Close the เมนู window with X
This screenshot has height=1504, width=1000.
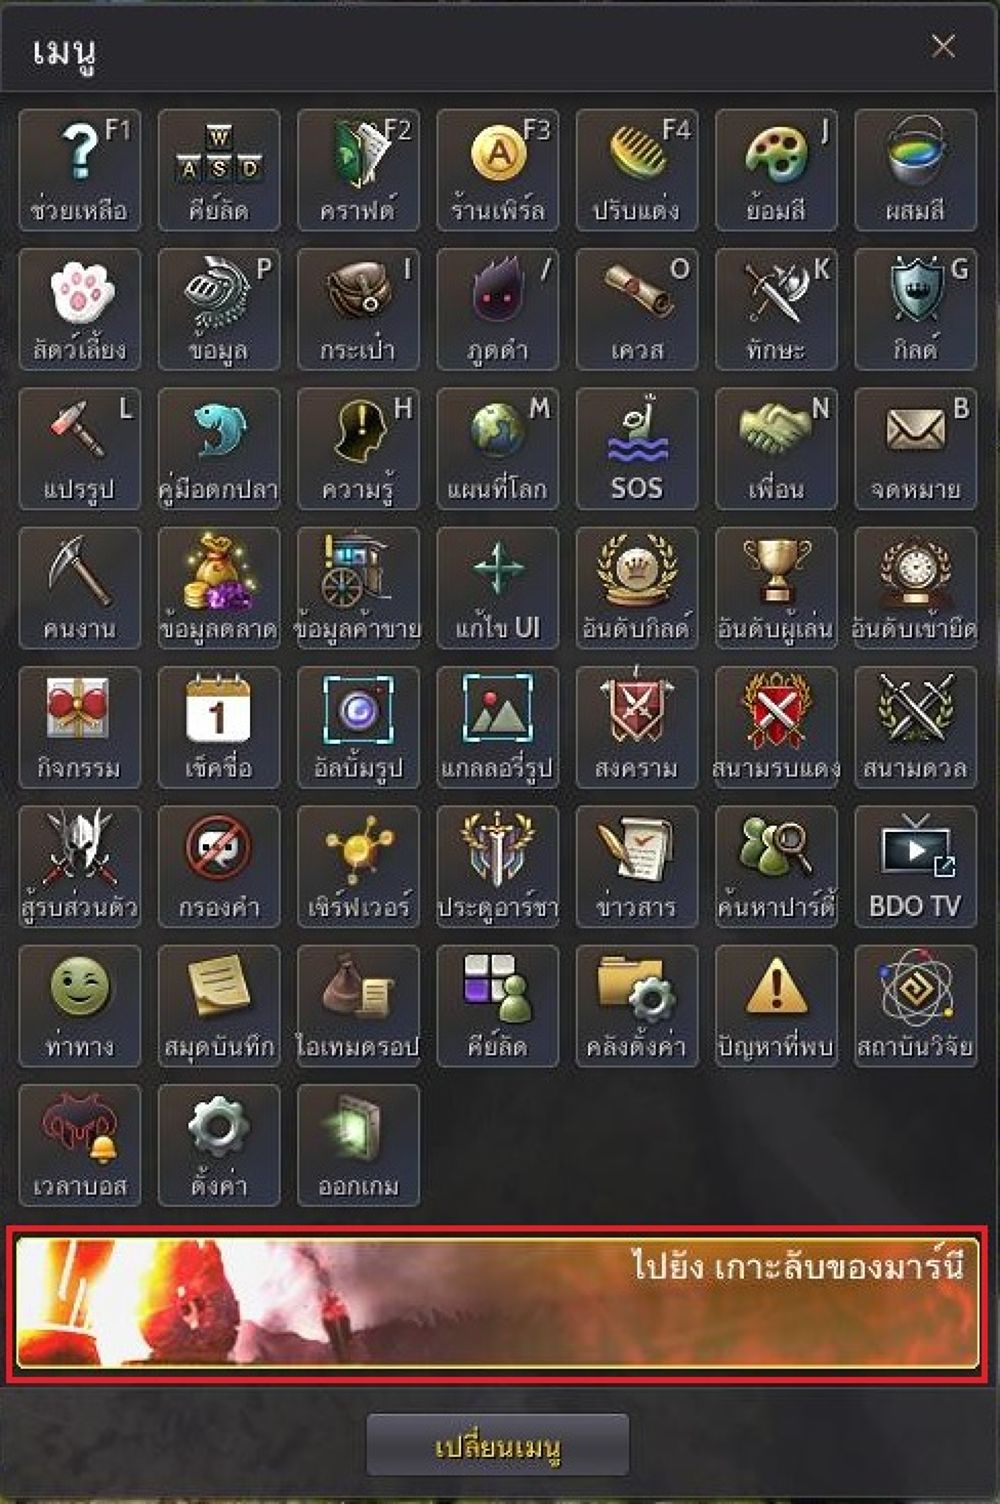[x=943, y=46]
